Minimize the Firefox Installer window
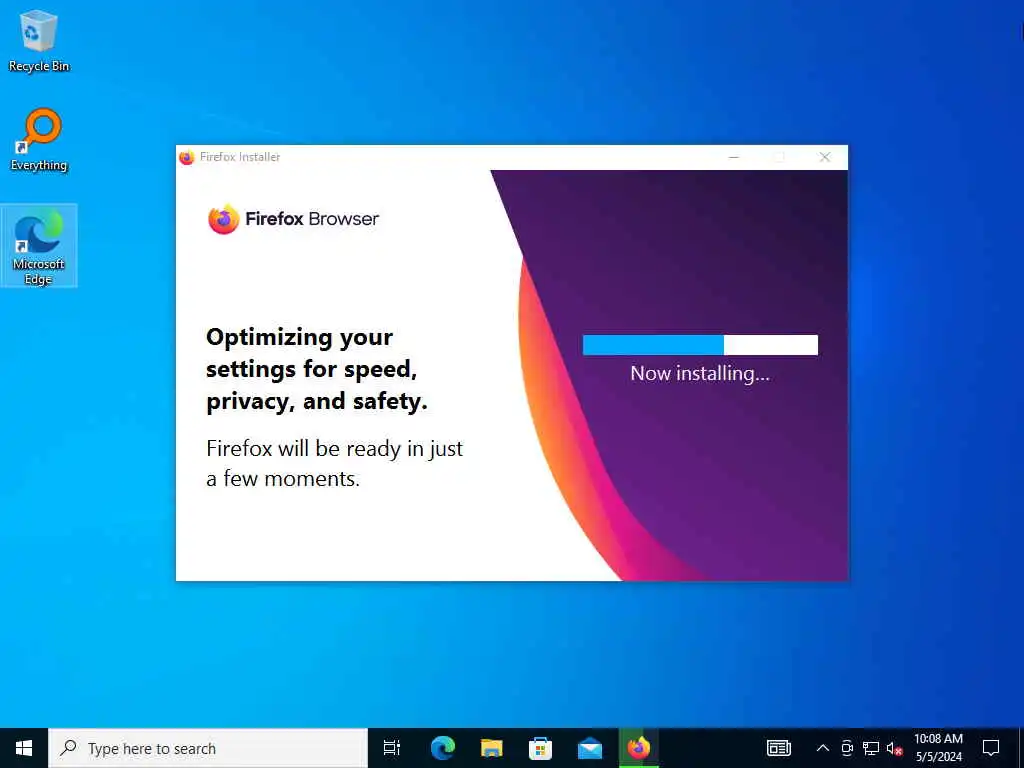 click(734, 157)
